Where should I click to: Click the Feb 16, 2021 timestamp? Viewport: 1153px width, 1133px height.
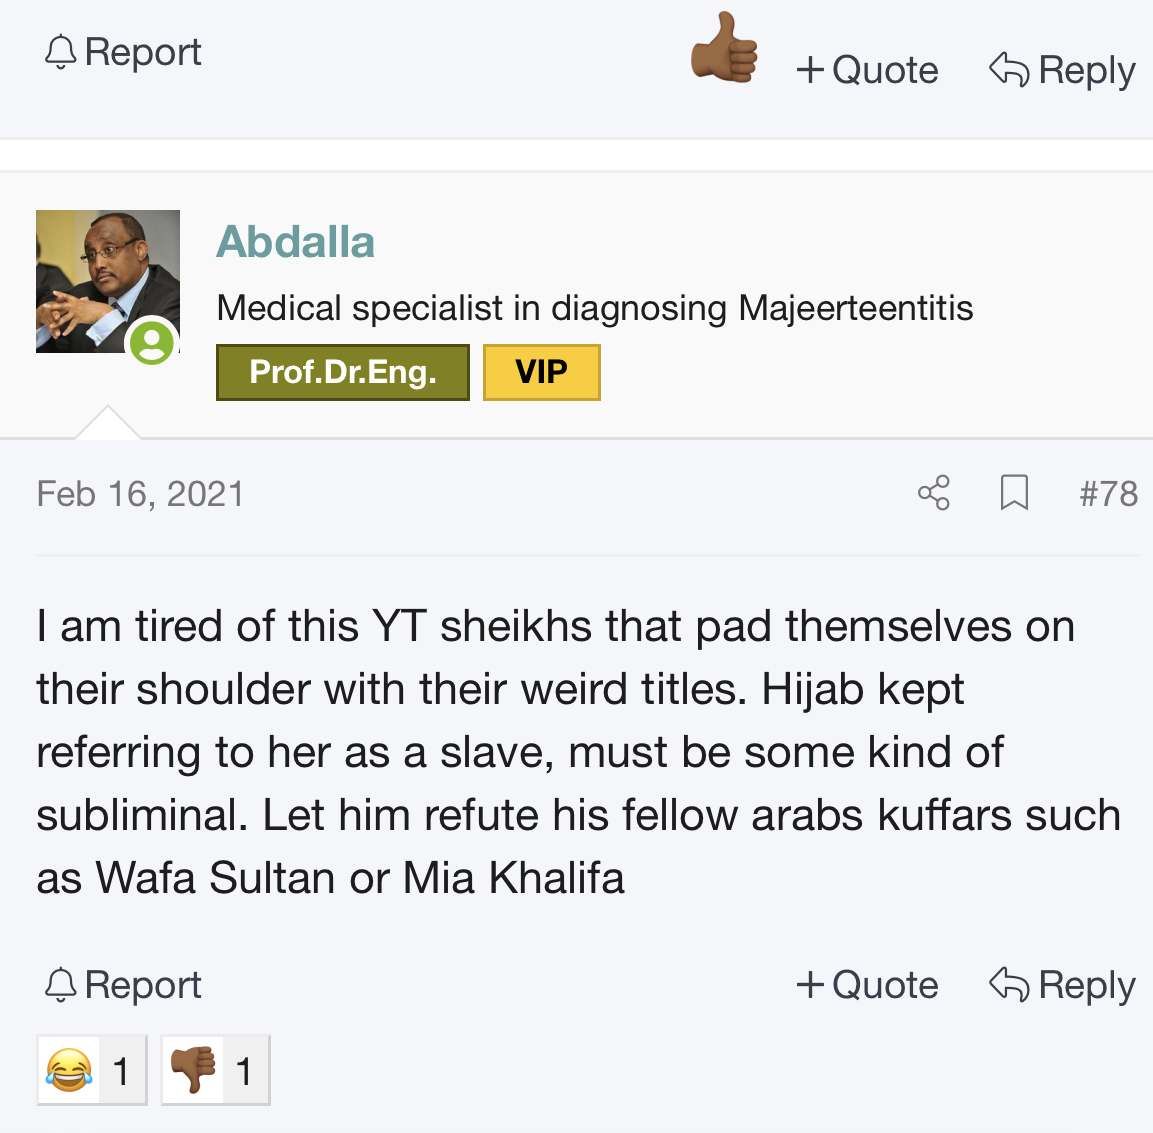coord(140,494)
